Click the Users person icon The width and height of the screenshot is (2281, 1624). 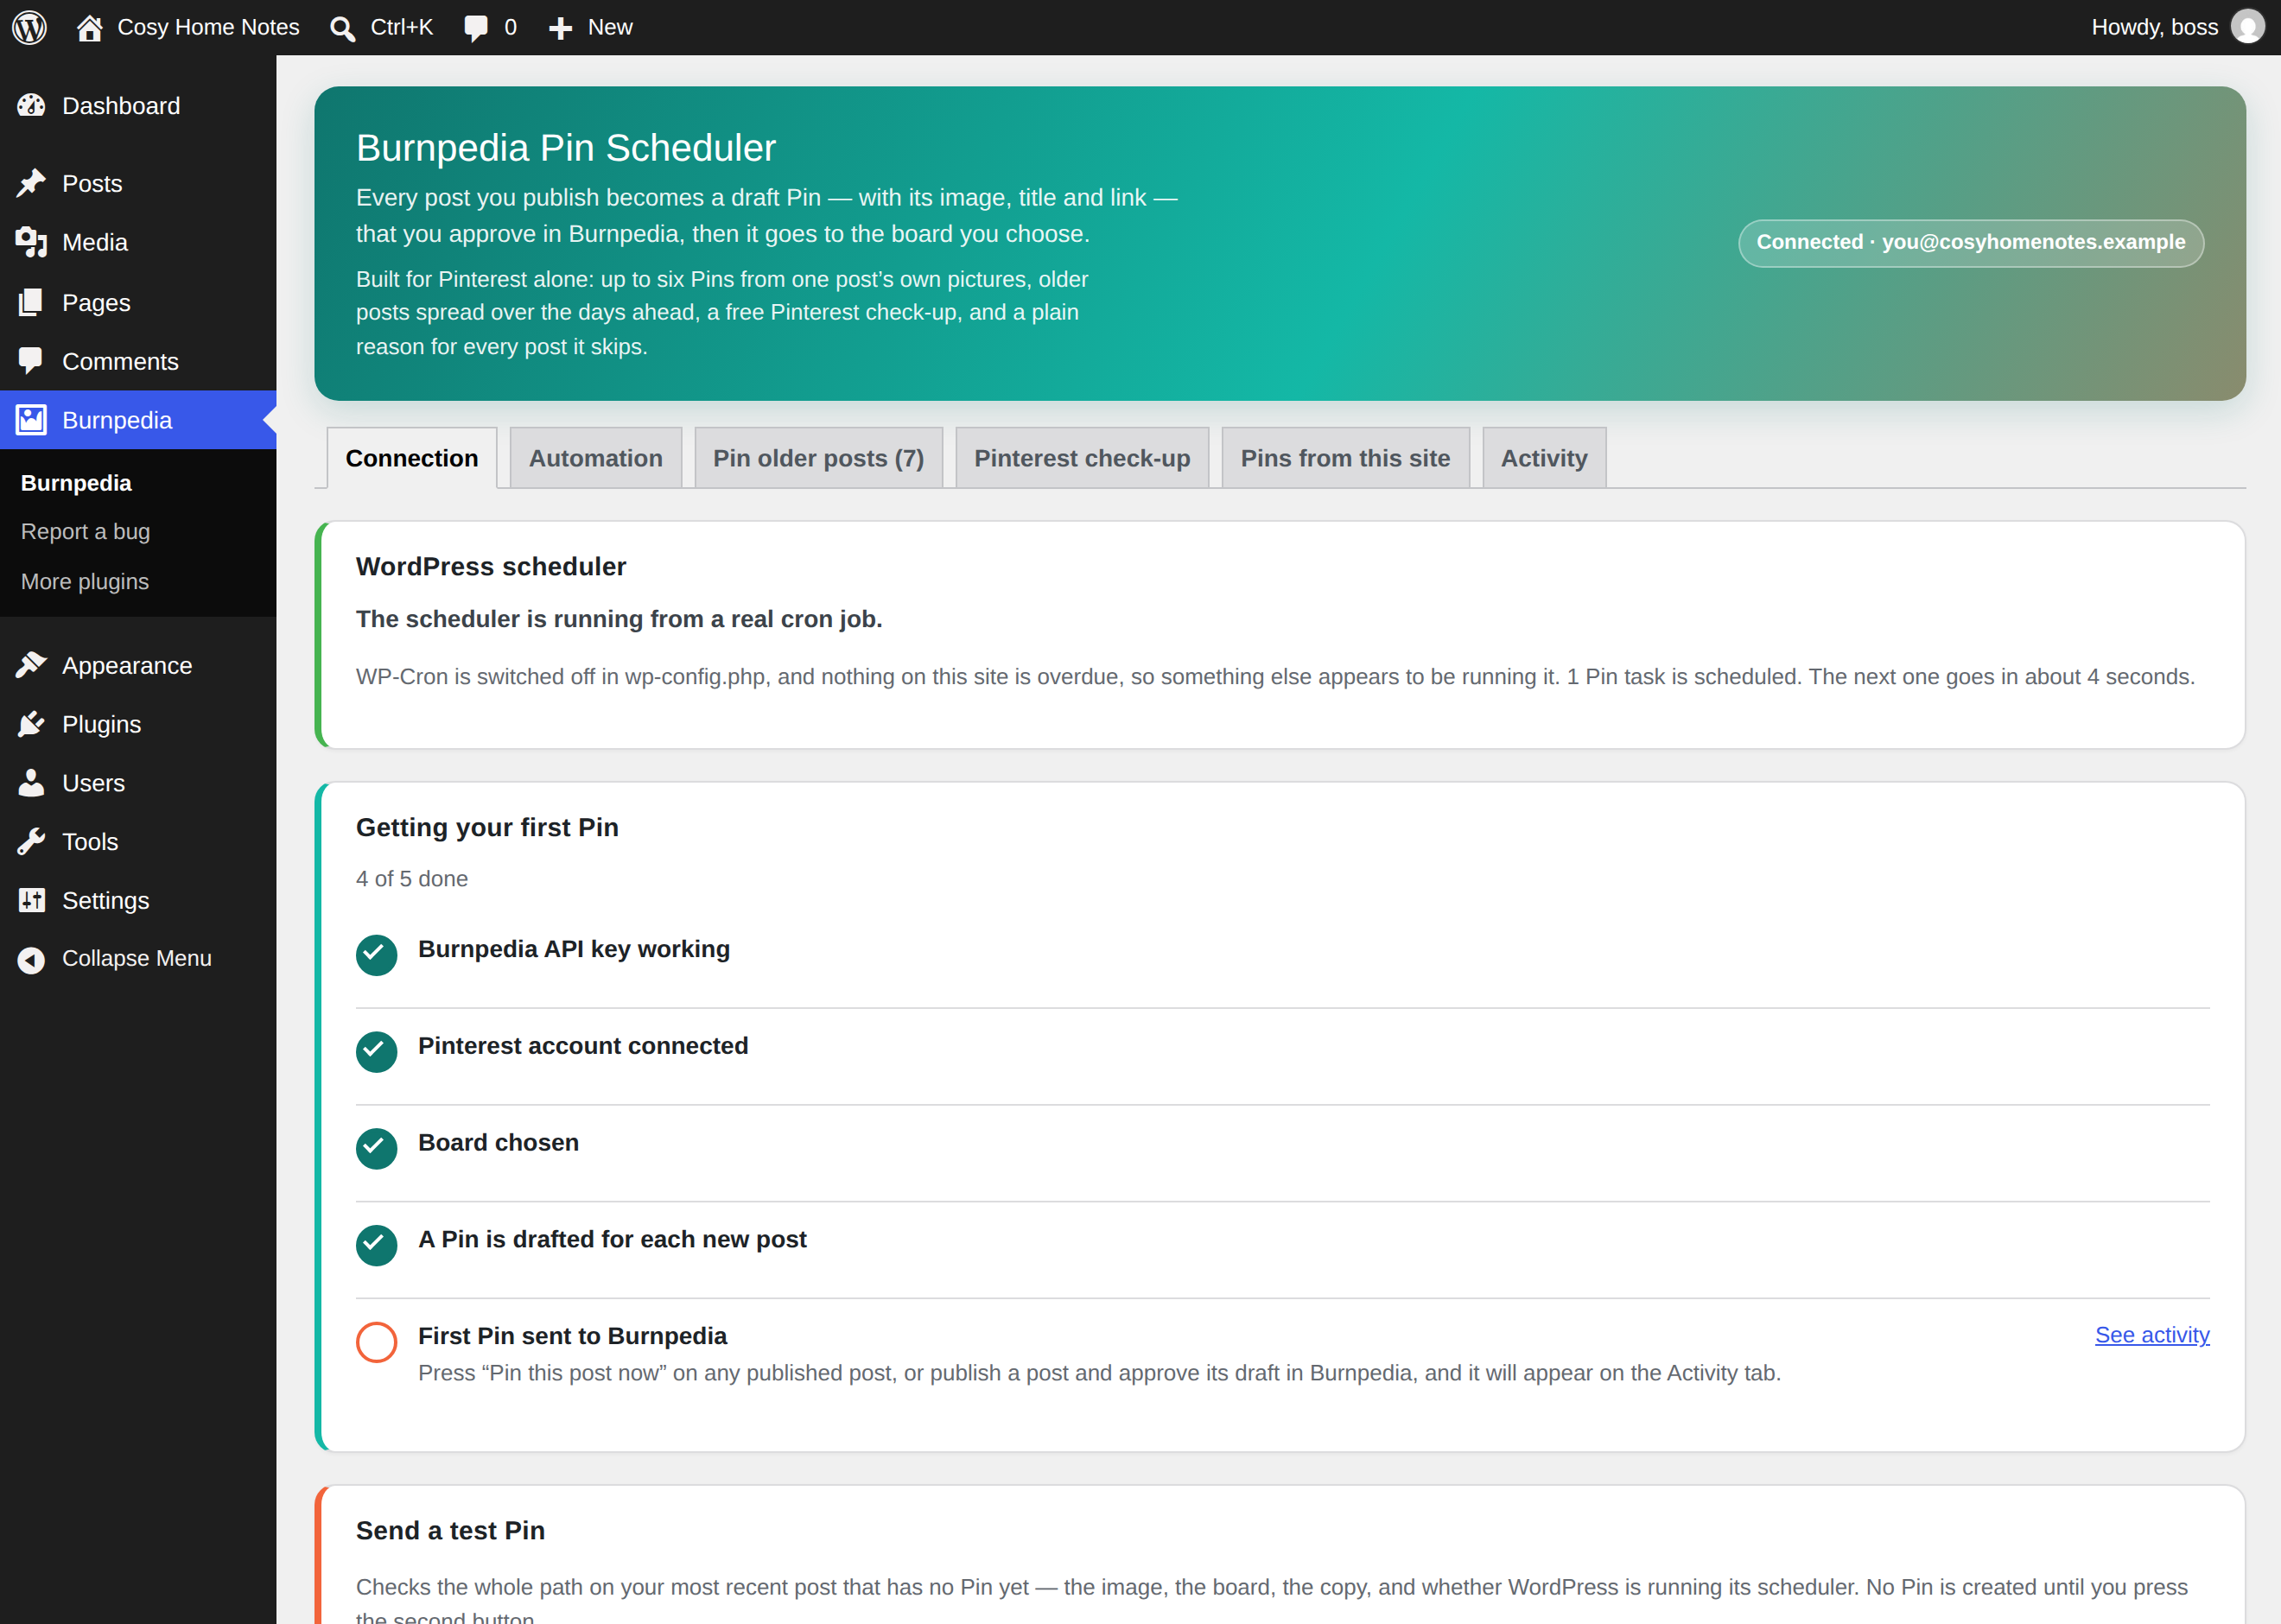click(31, 783)
